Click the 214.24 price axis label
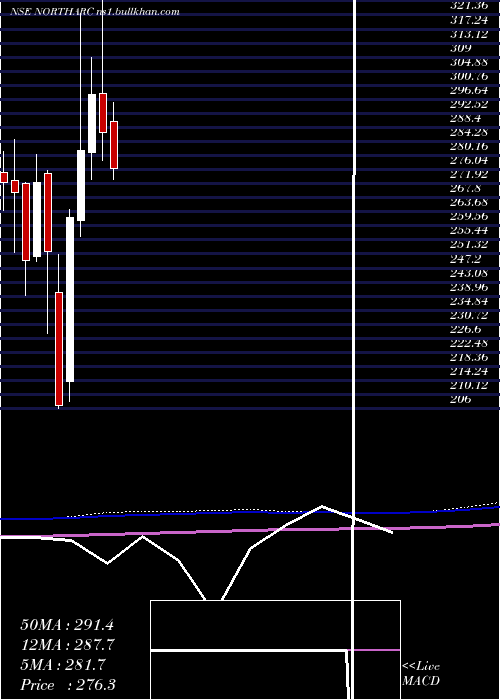The image size is (500, 700). pos(469,371)
